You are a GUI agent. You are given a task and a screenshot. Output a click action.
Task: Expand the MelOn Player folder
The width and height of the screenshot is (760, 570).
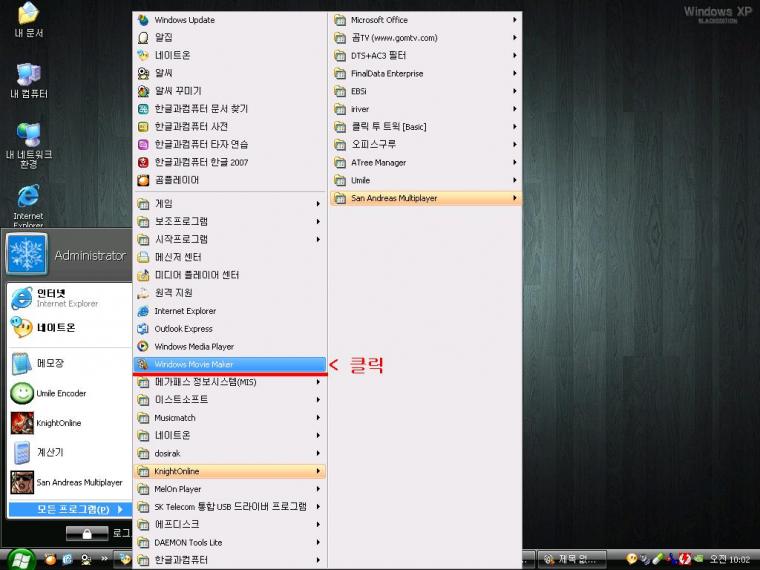[229, 489]
